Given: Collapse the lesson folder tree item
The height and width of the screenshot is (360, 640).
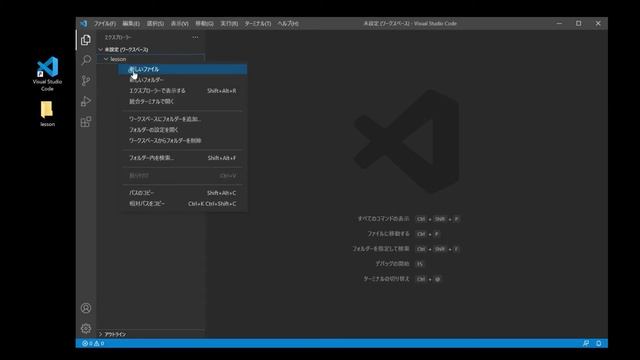Looking at the screenshot, I should point(151,59).
